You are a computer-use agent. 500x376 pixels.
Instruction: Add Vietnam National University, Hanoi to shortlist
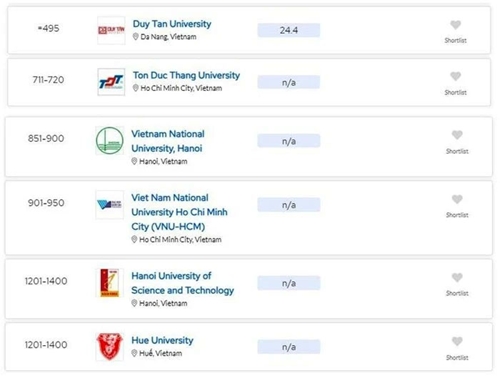click(457, 135)
